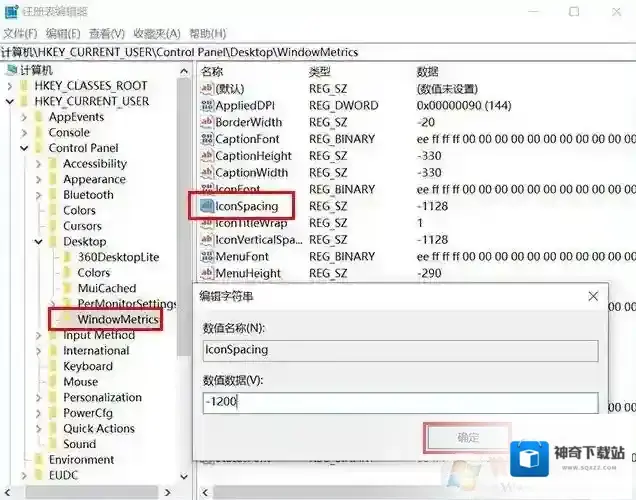Expand the EUDC key
Viewport: 636px width, 500px height.
[x=24, y=475]
